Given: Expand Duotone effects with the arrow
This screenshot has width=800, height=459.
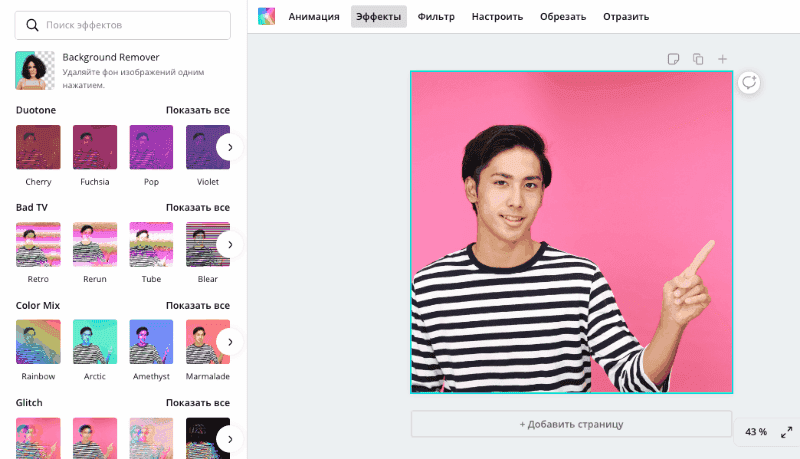Looking at the screenshot, I should click(x=229, y=147).
